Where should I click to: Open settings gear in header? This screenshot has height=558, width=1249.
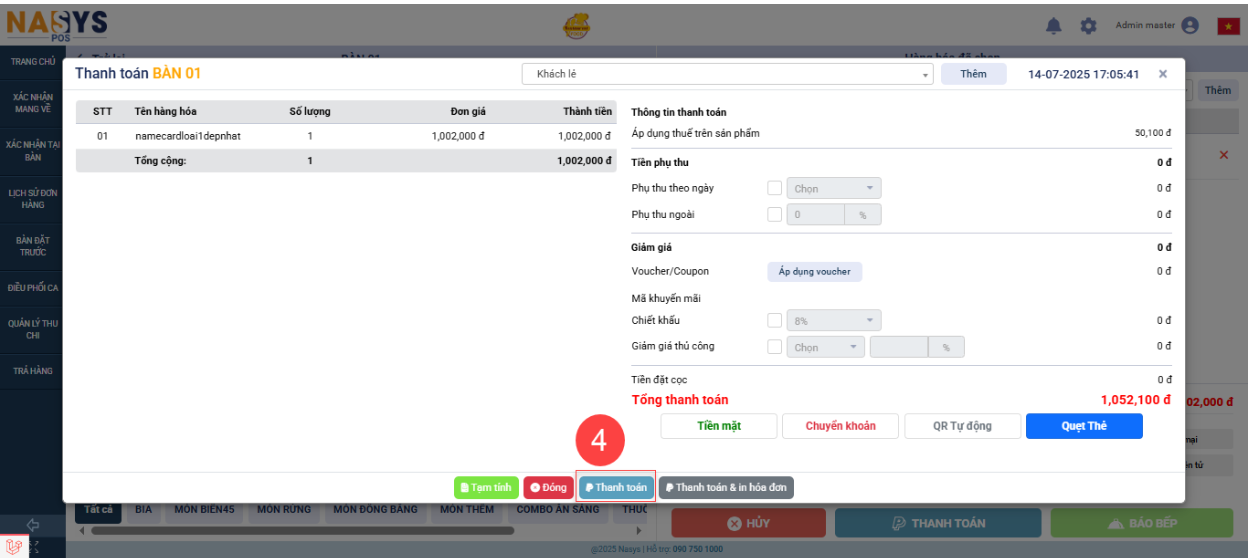[1088, 26]
